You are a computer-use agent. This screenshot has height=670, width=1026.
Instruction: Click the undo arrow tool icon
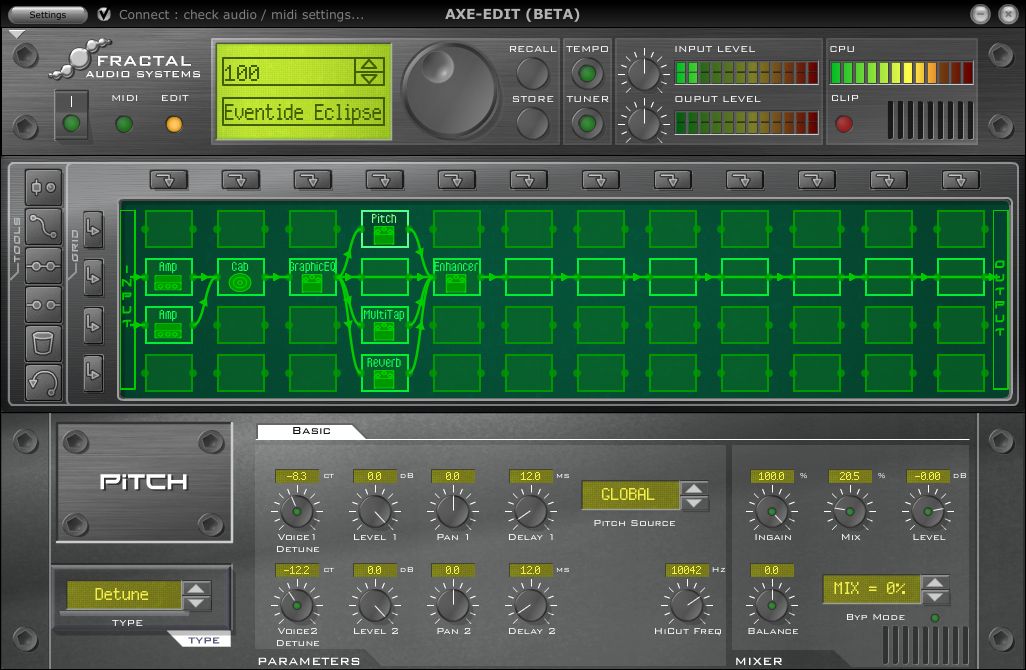coord(43,382)
